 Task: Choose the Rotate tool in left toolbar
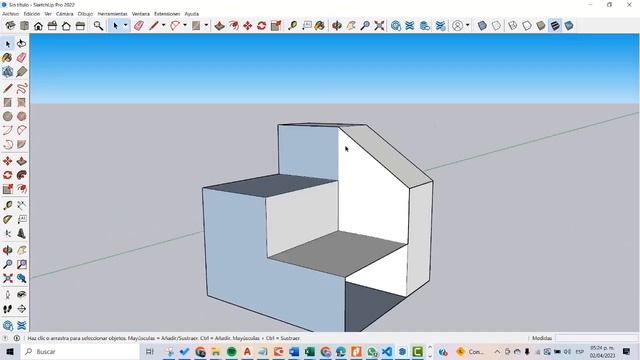[x=7, y=175]
